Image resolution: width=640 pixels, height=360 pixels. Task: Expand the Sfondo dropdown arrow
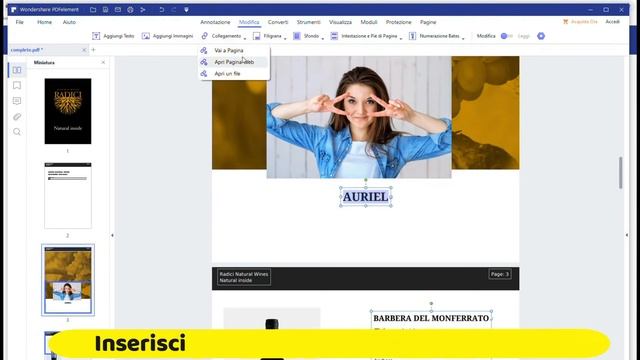pyautogui.click(x=322, y=38)
